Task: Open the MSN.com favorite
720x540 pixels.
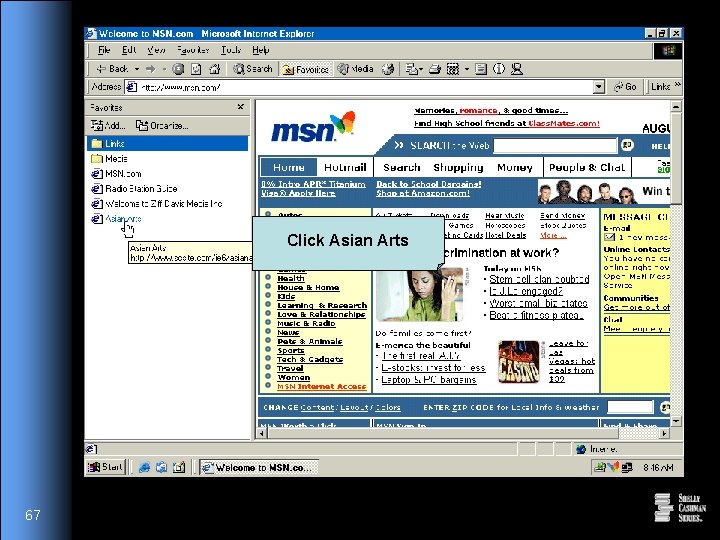Action: coord(116,174)
